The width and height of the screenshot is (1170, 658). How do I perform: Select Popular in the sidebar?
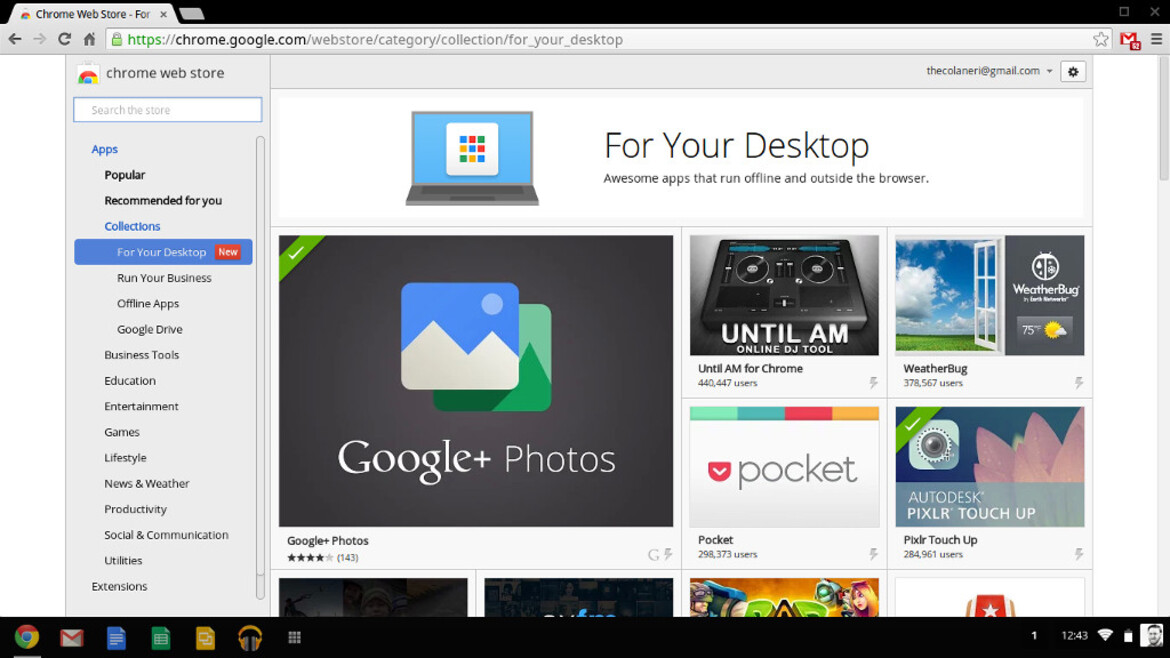pos(125,175)
